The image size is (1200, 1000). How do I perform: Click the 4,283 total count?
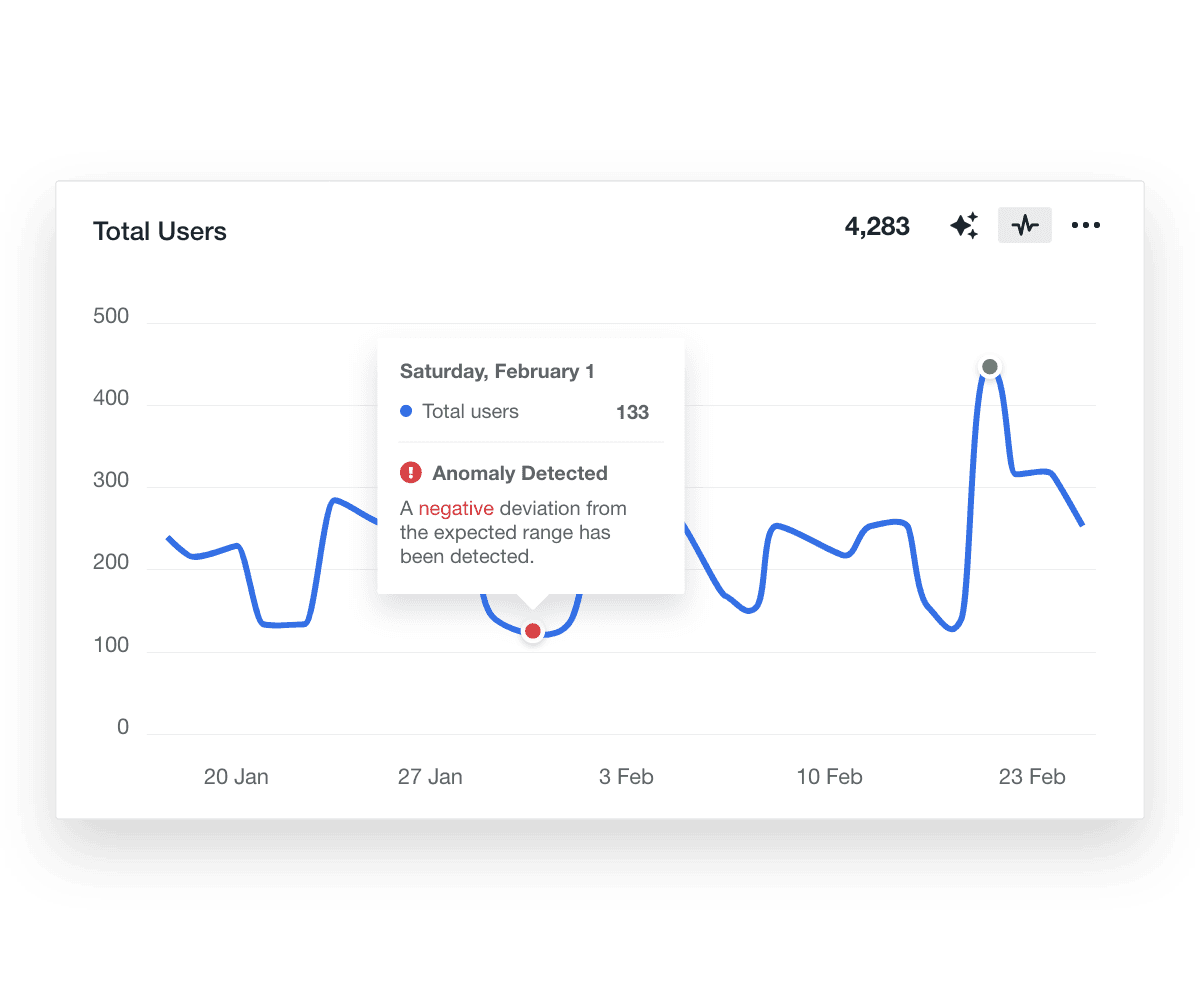pyautogui.click(x=877, y=227)
